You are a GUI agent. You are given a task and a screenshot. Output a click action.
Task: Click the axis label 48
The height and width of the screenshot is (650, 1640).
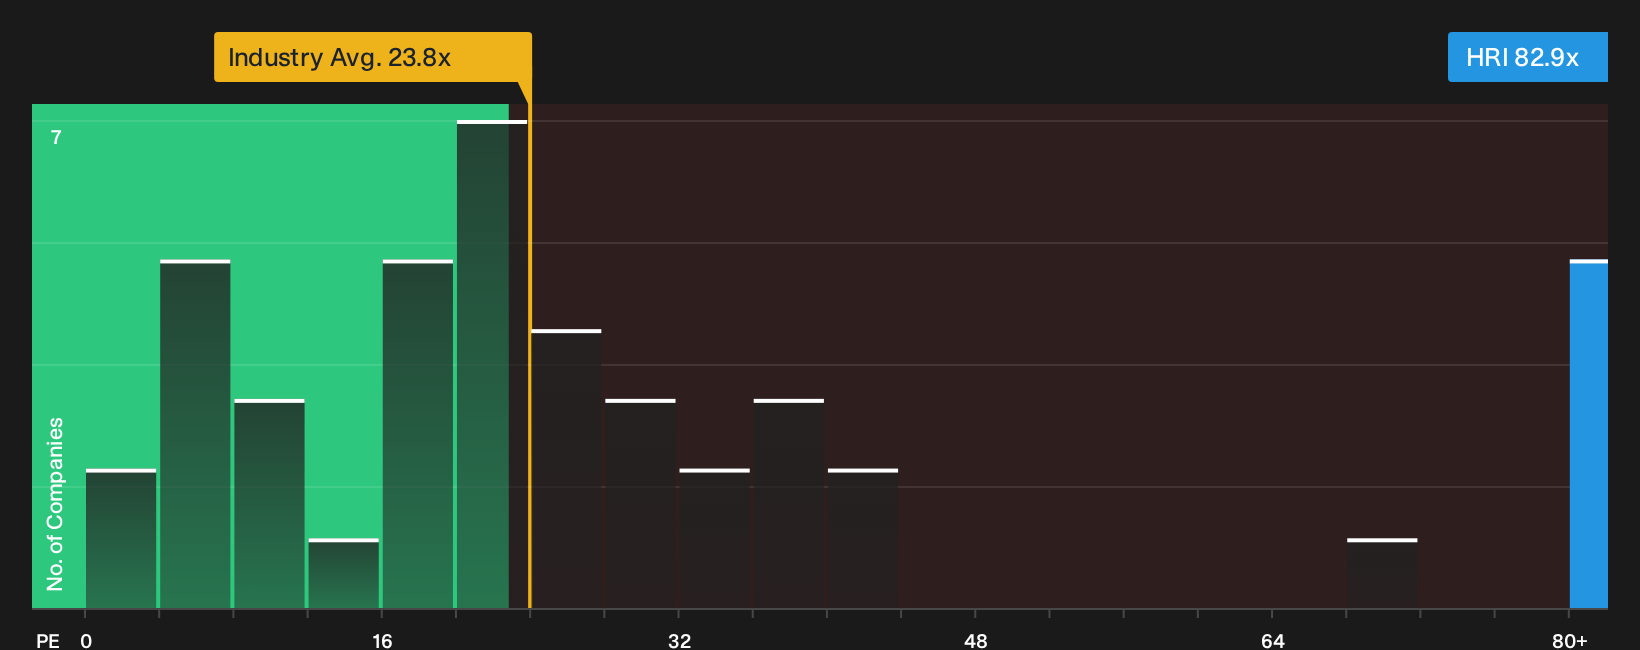(x=976, y=640)
